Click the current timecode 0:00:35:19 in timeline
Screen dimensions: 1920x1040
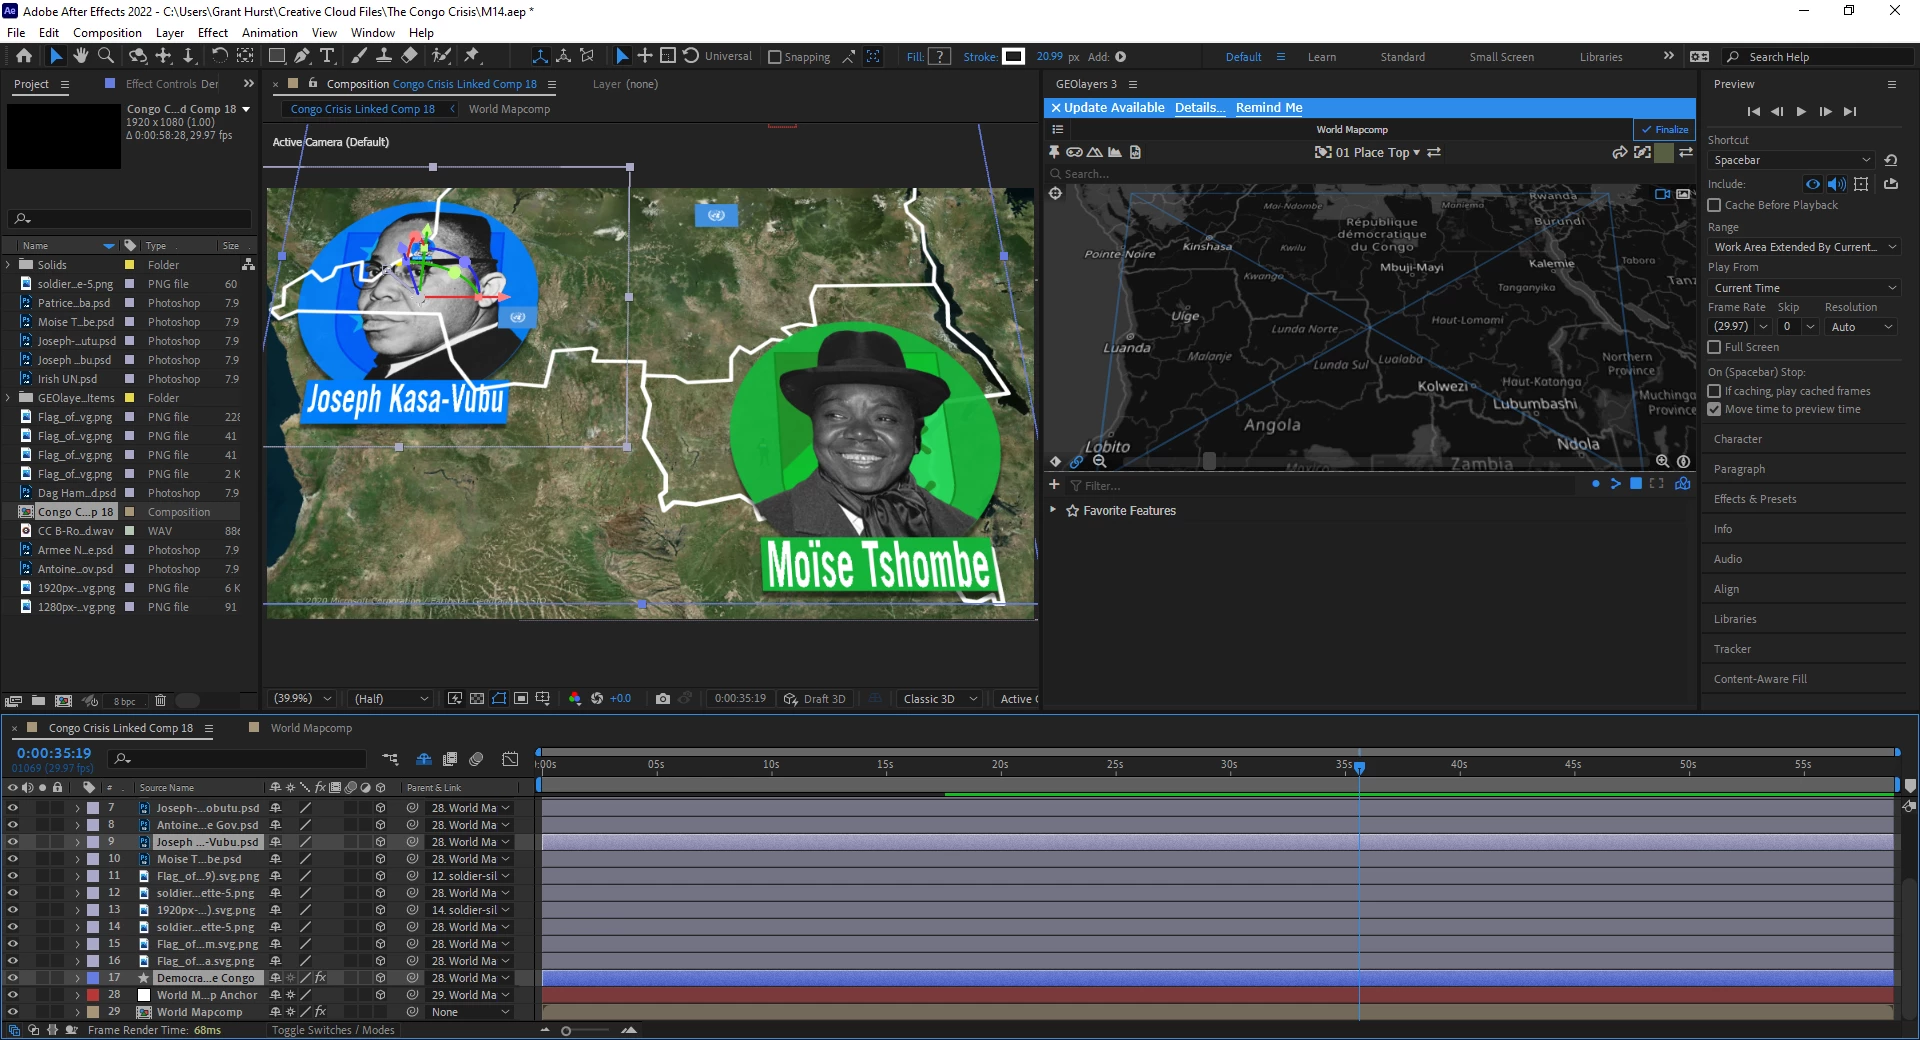click(x=54, y=753)
